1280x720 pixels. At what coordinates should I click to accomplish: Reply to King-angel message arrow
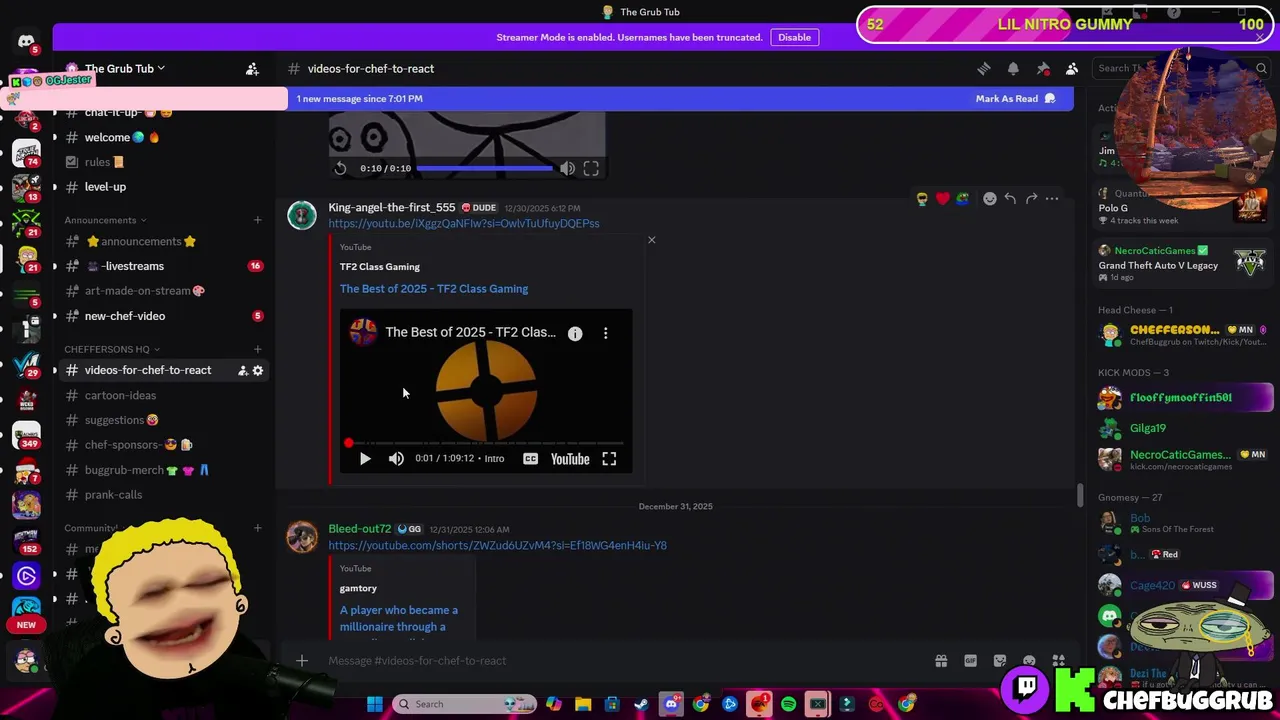(x=1010, y=199)
